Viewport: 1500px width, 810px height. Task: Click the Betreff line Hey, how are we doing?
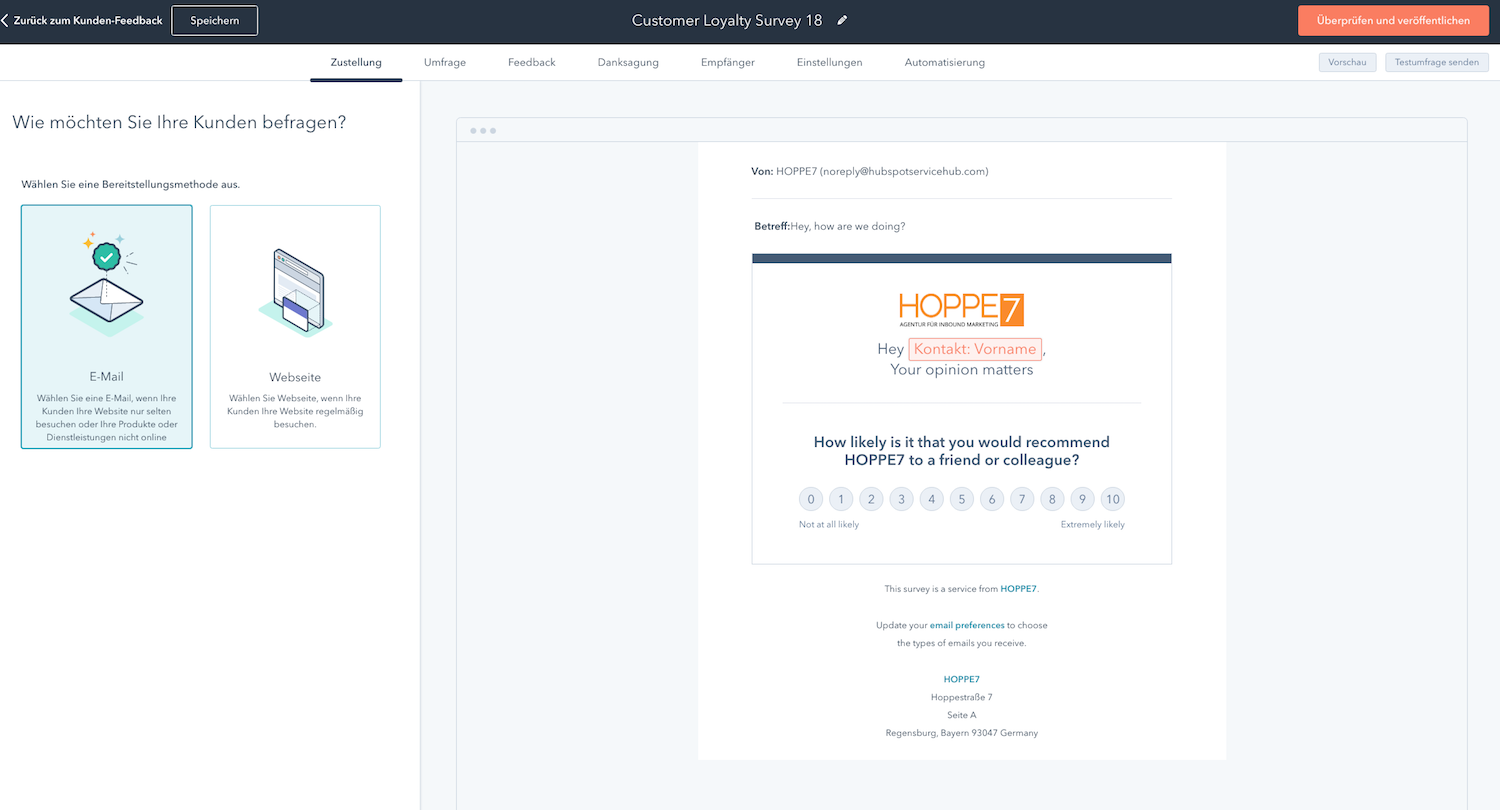[830, 226]
